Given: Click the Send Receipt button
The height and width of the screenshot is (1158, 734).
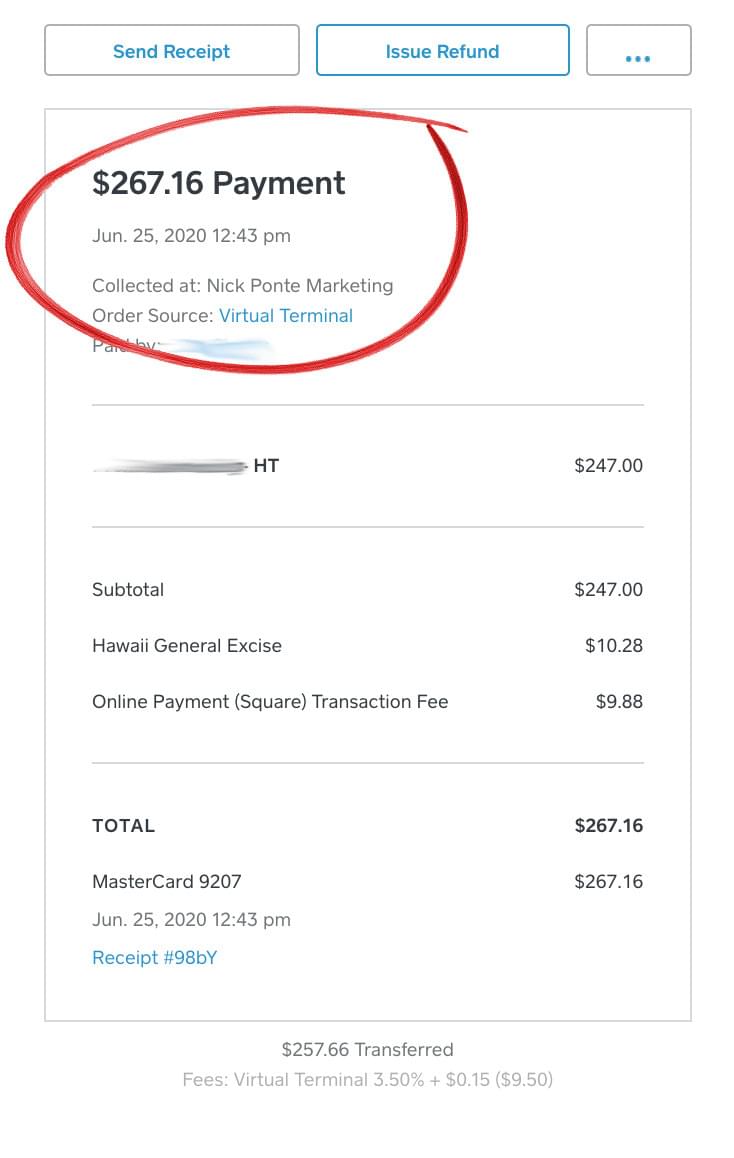Looking at the screenshot, I should (171, 50).
